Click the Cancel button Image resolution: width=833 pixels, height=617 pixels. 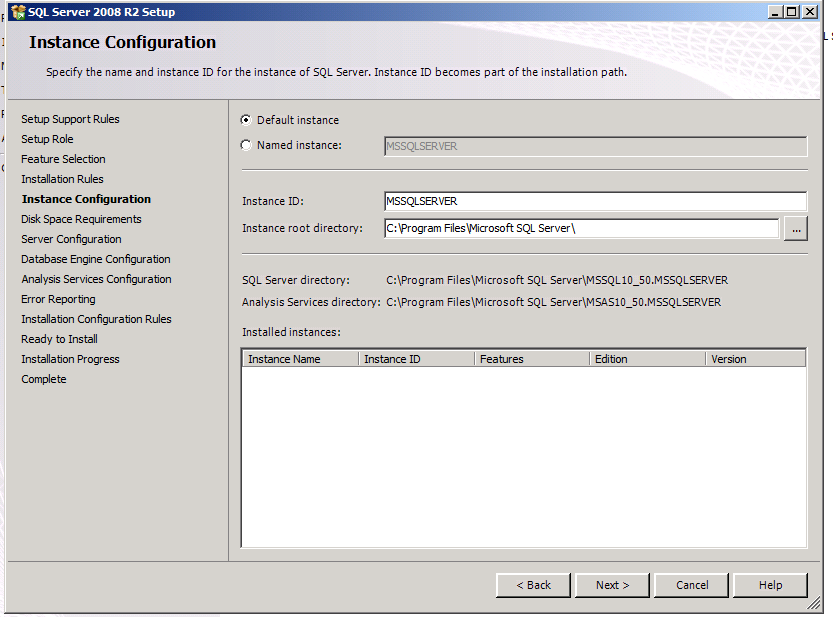coord(692,585)
